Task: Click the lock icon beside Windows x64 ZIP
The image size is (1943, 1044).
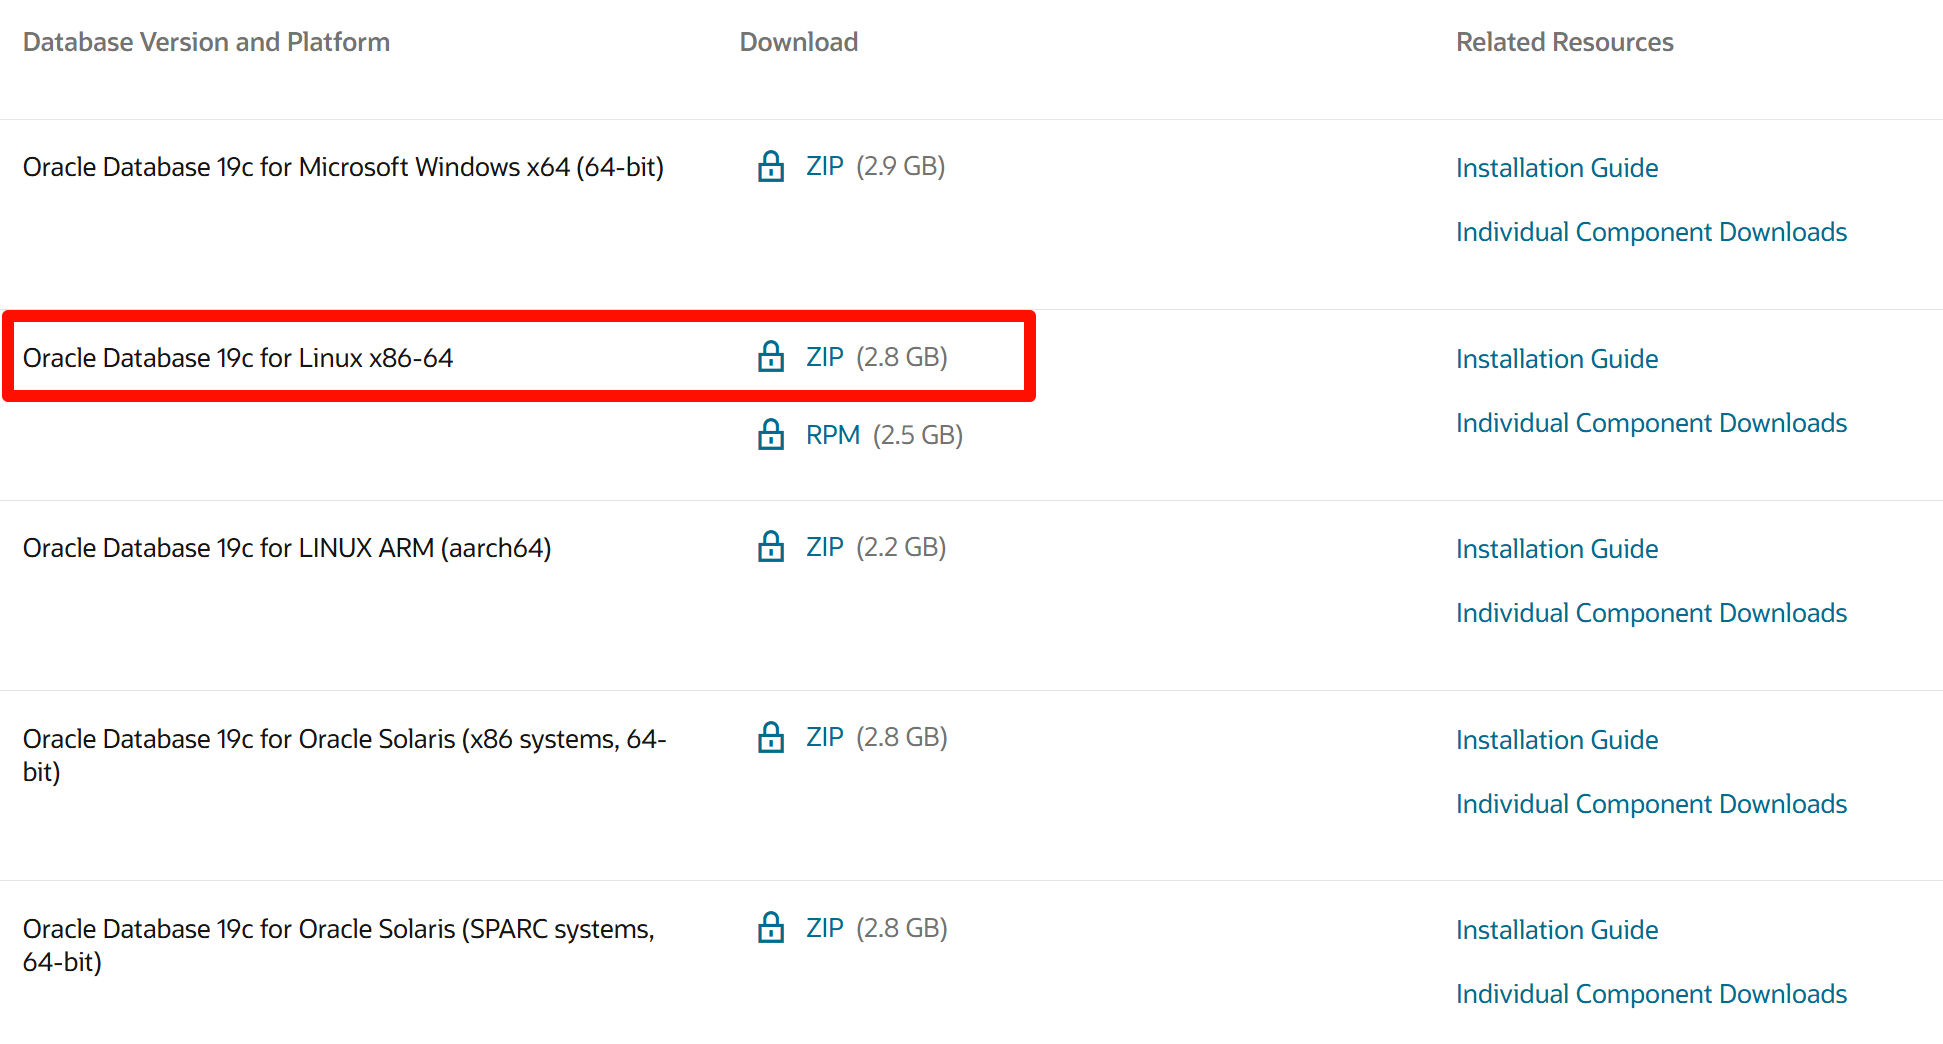Action: tap(770, 166)
